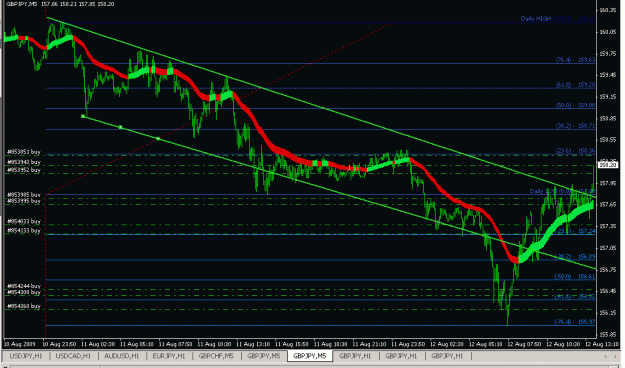Click the 159.75 price scale label
The width and height of the screenshot is (625, 368).
point(608,54)
